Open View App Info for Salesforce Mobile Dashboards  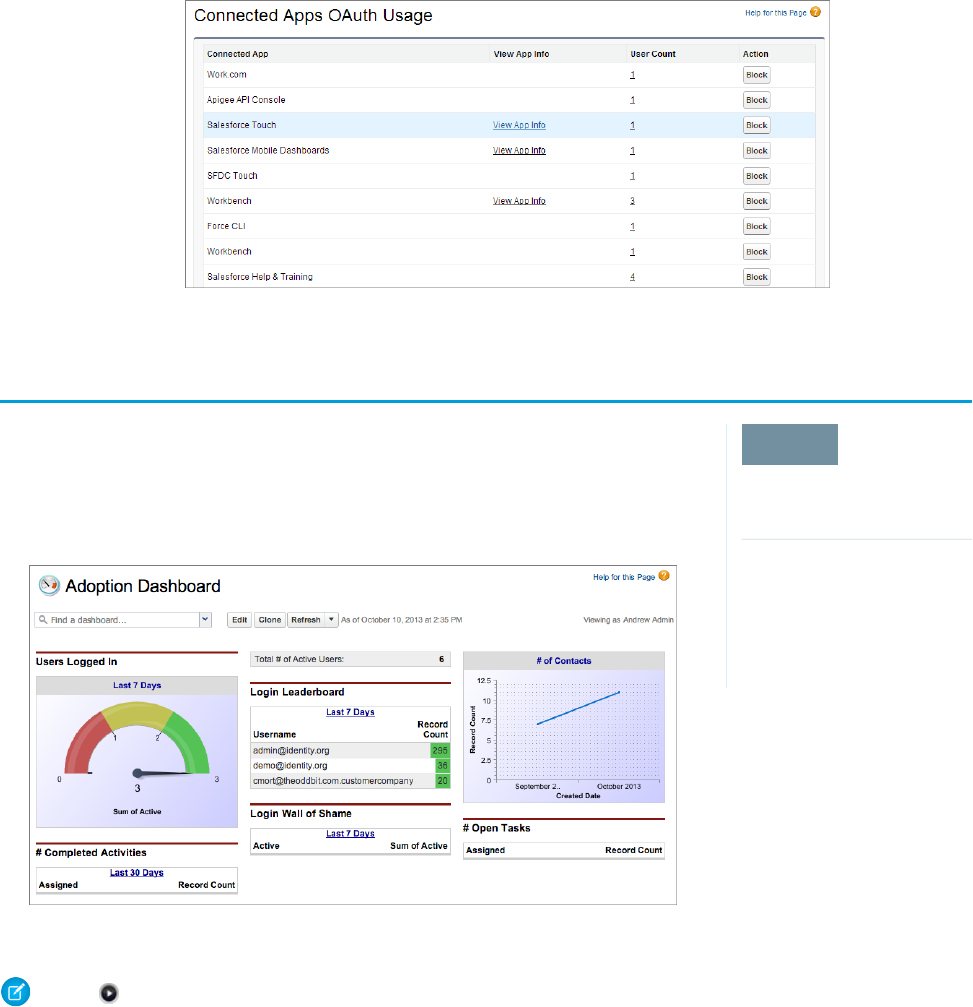tap(519, 150)
